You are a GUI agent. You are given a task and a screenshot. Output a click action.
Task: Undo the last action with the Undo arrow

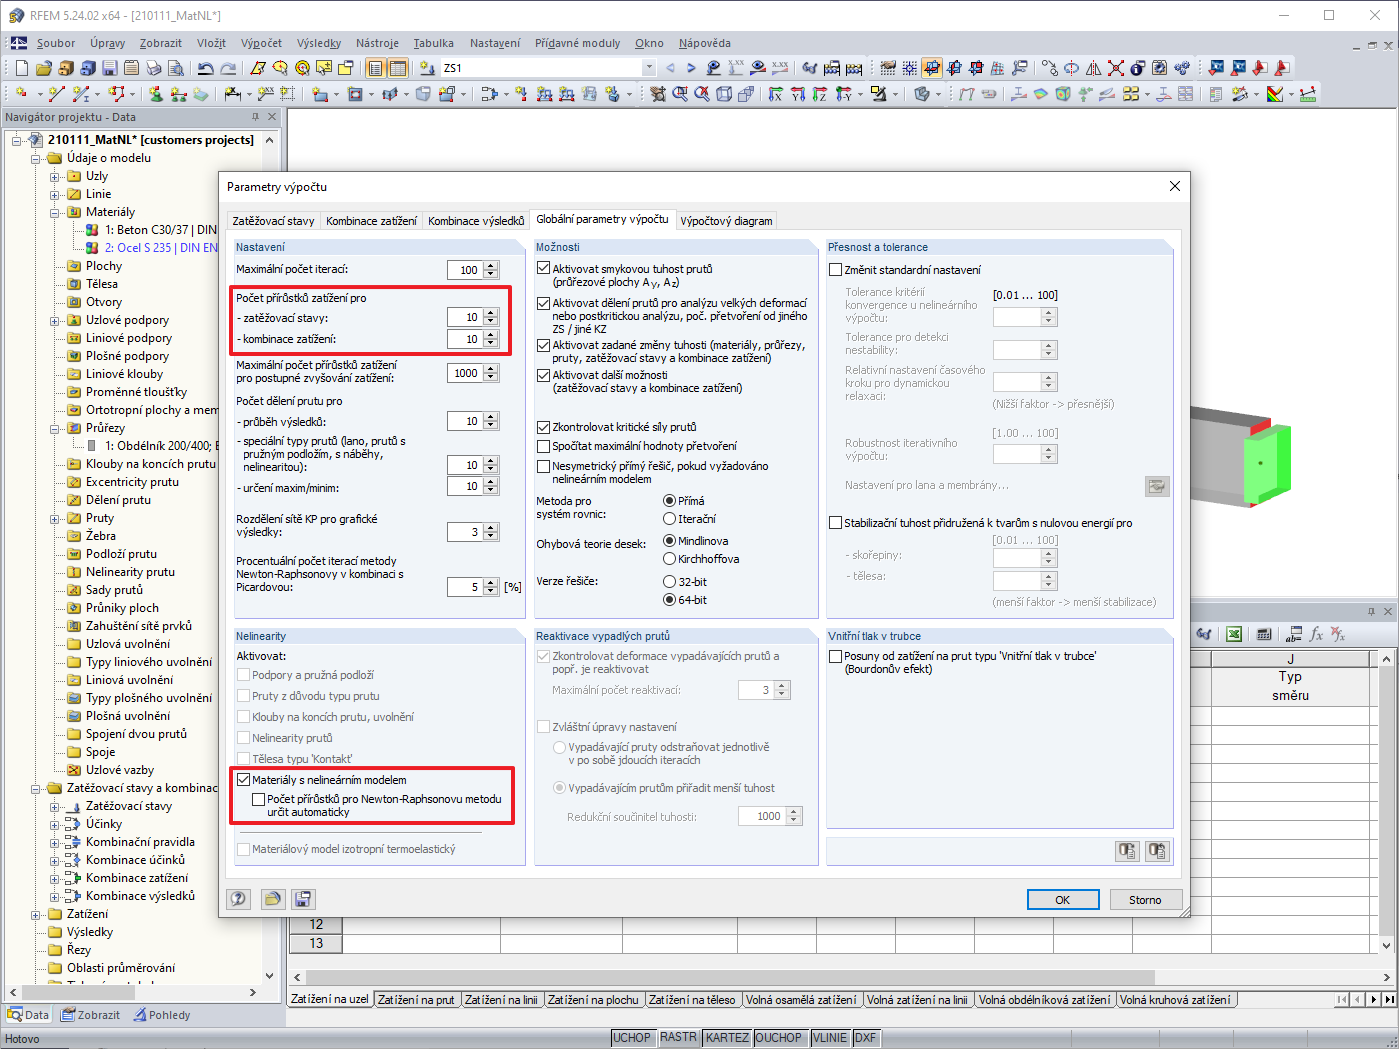coord(205,68)
